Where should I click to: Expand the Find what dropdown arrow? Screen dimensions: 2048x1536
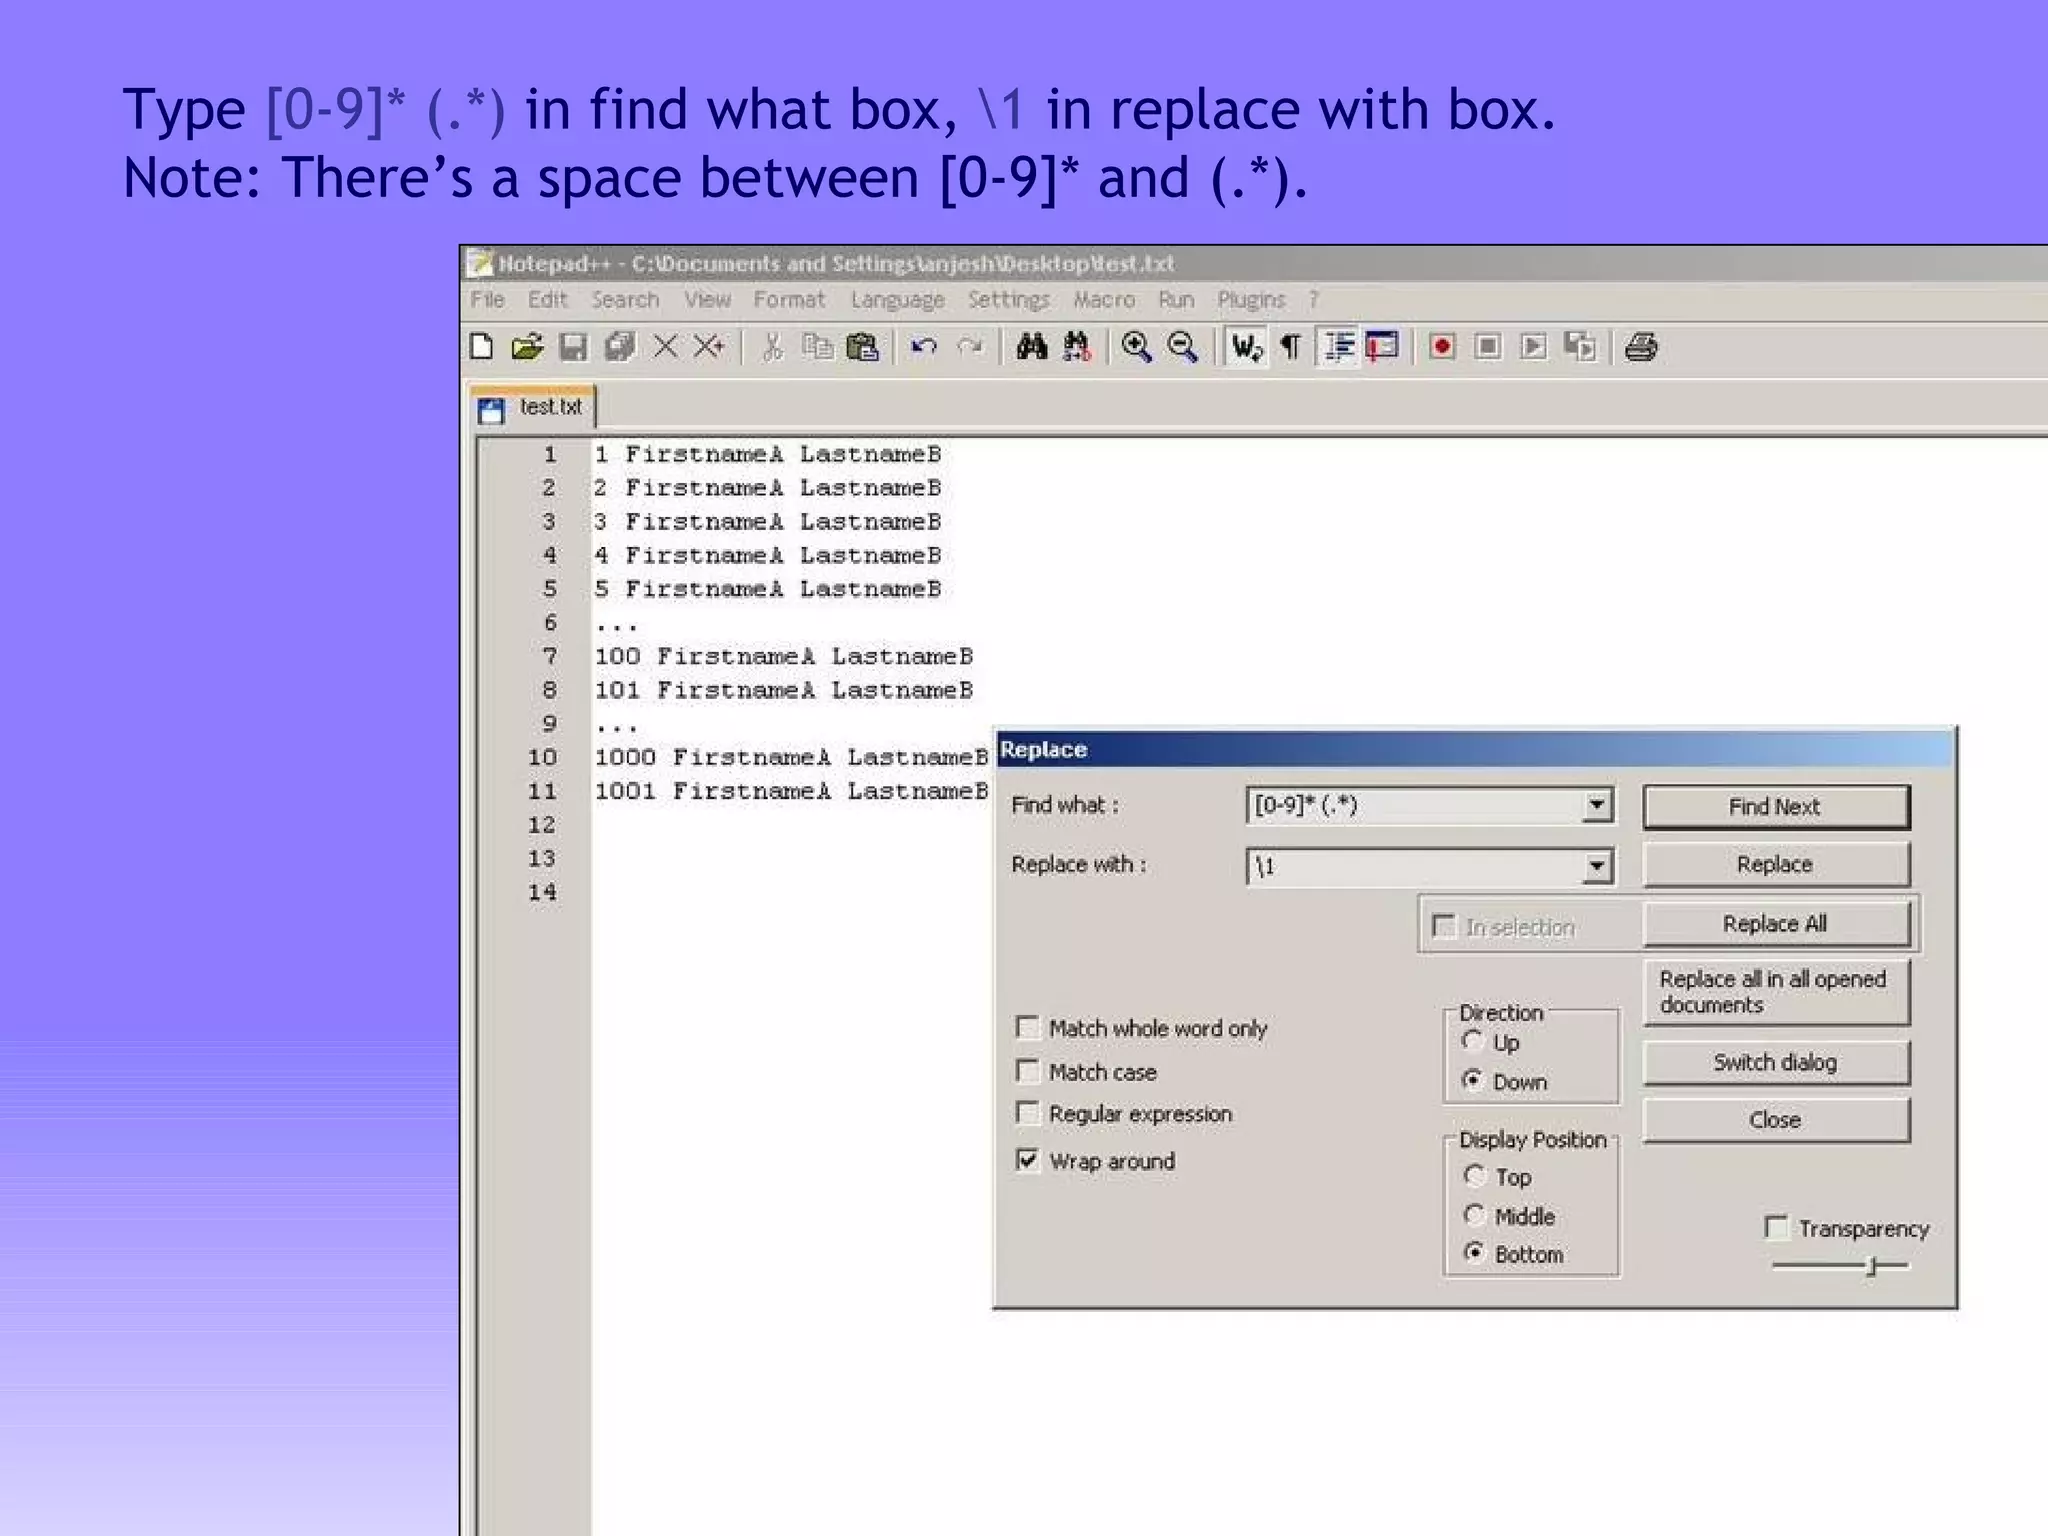(1597, 806)
